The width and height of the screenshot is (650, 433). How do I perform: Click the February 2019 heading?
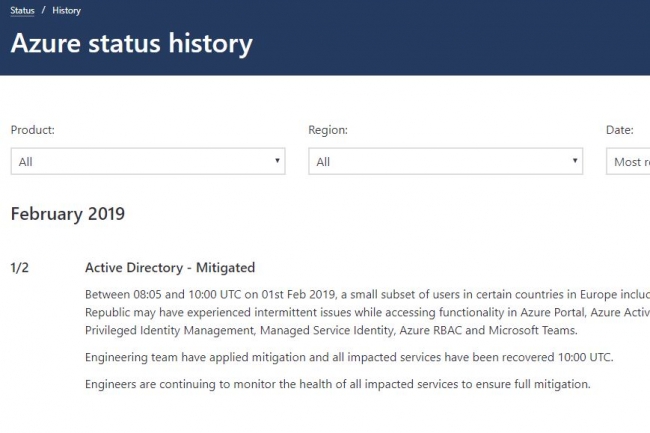(x=68, y=214)
